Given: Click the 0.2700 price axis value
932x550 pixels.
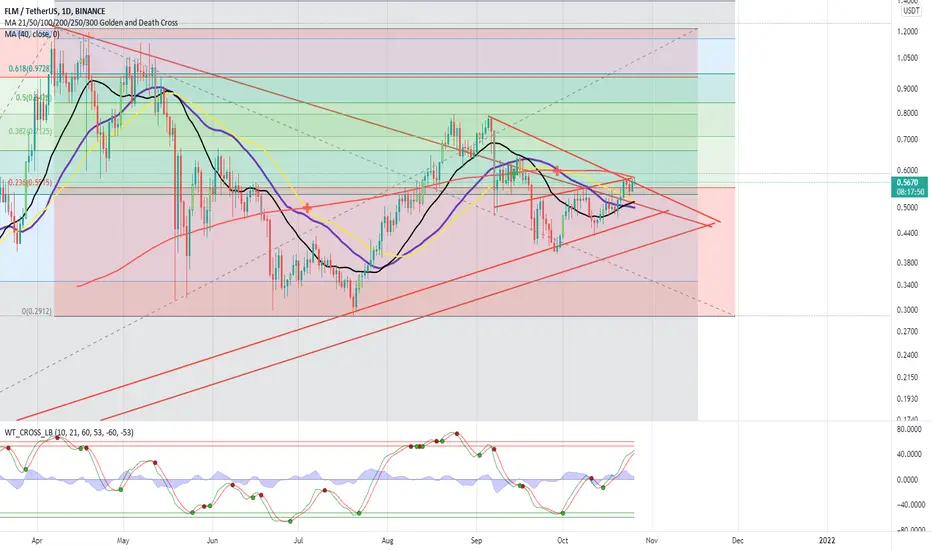Looking at the screenshot, I should point(907,332).
